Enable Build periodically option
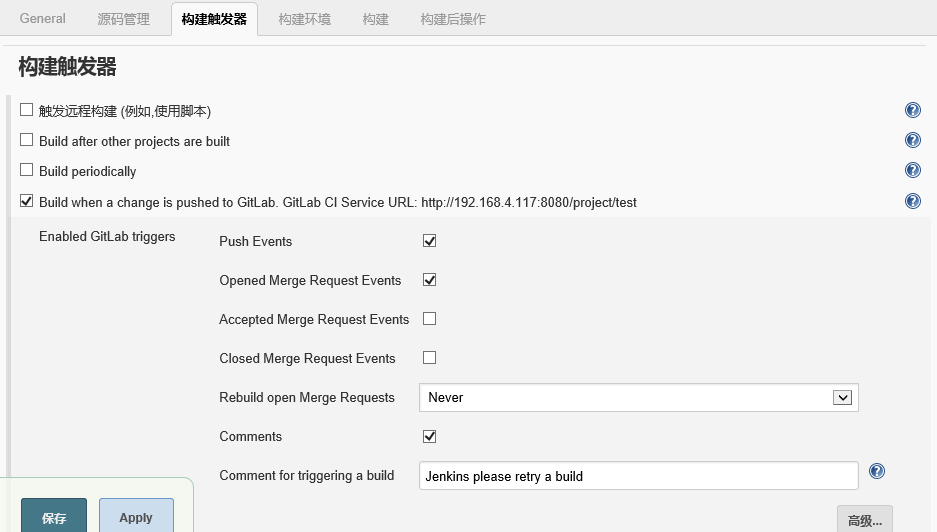 (27, 170)
